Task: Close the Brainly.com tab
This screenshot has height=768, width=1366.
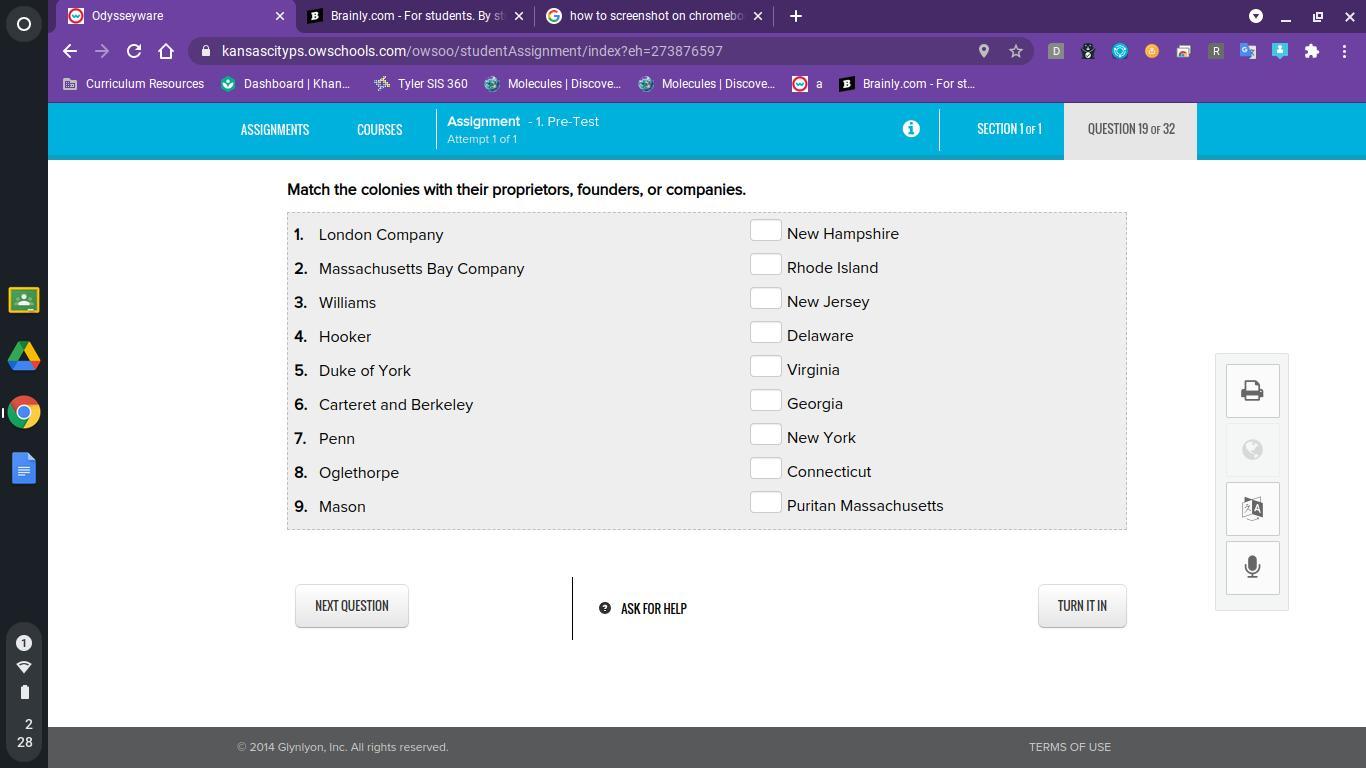Action: (x=519, y=16)
